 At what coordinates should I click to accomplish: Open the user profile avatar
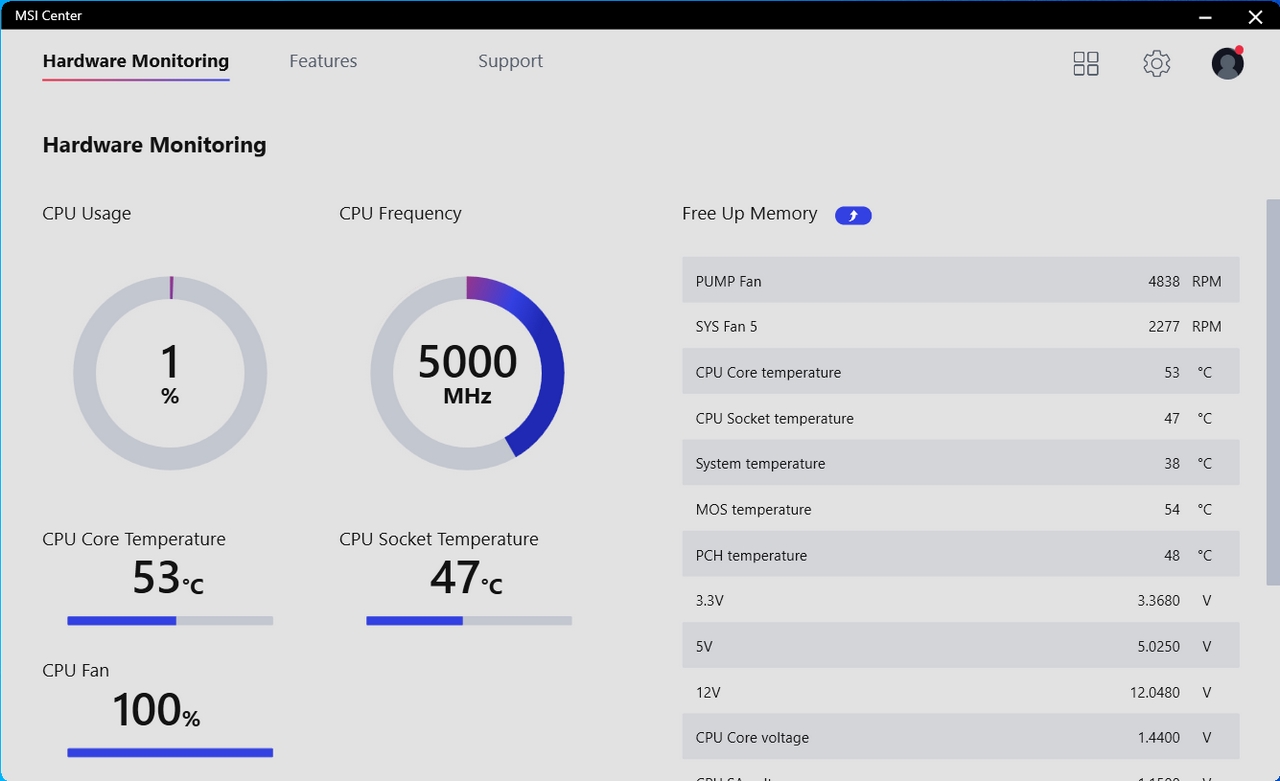pos(1227,63)
